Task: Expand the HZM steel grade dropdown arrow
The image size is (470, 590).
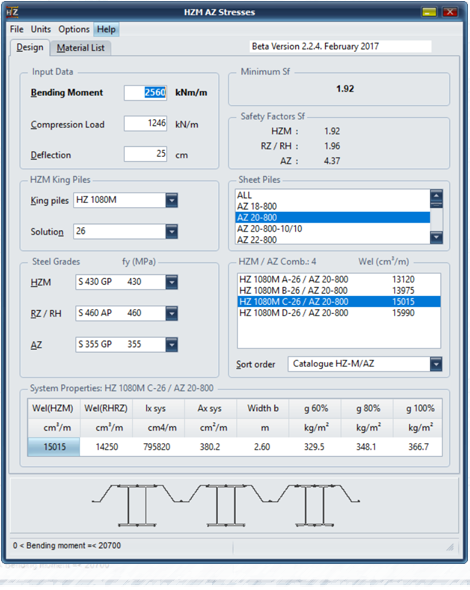Action: (x=172, y=282)
